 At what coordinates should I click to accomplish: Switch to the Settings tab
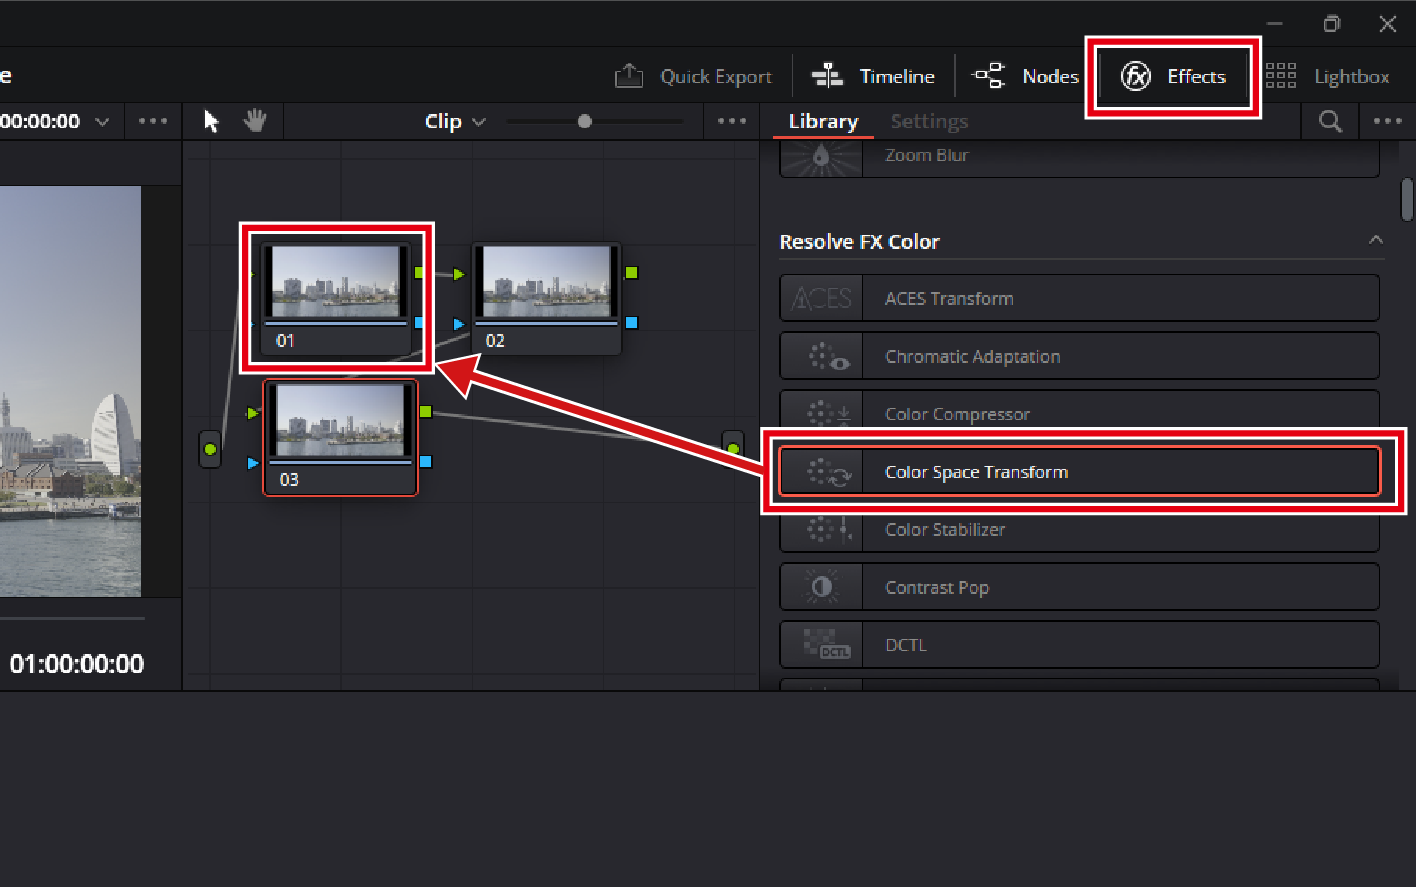[929, 121]
